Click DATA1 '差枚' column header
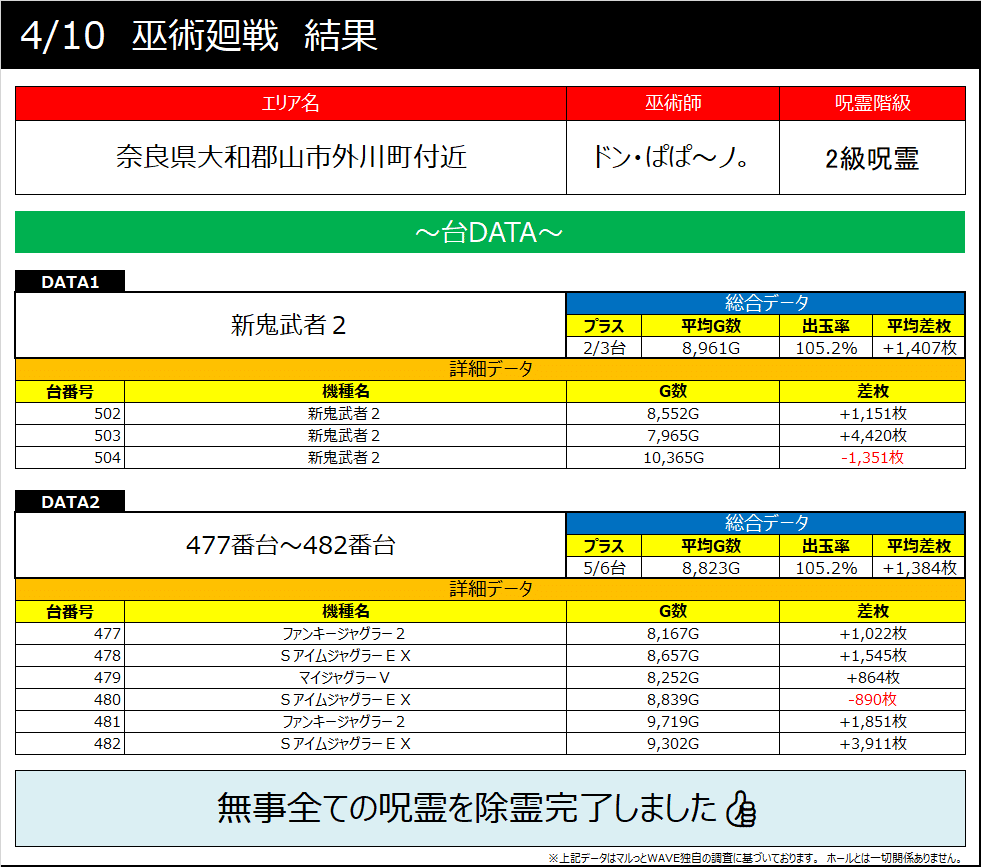The image size is (981, 867). tap(872, 392)
